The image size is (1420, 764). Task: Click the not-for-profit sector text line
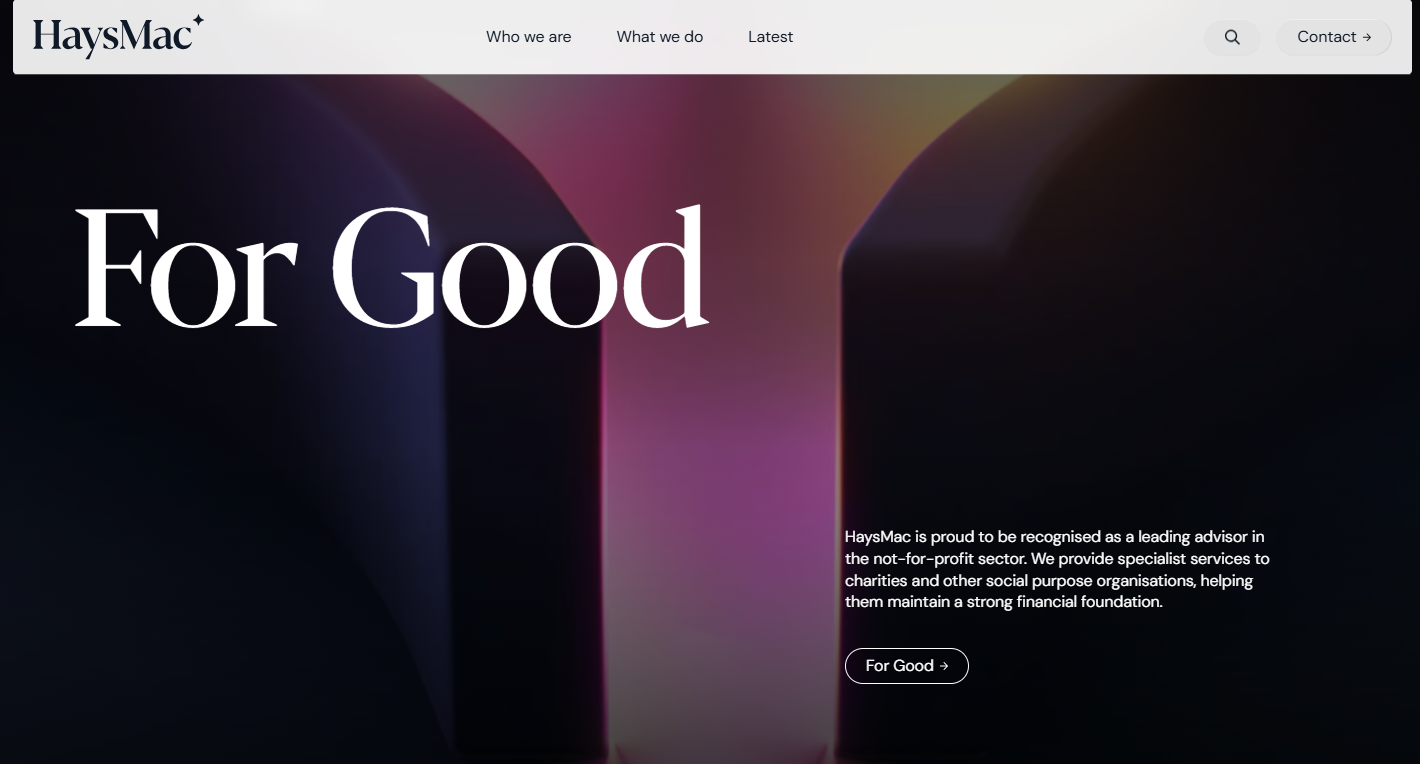[1057, 559]
